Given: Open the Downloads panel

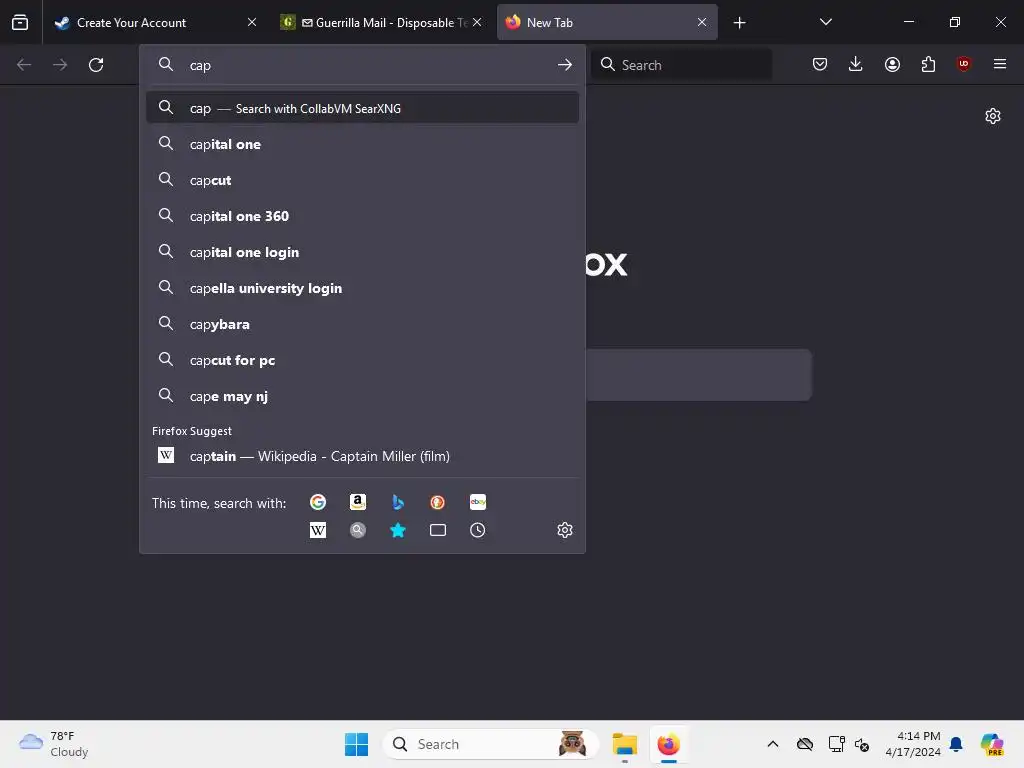Looking at the screenshot, I should click(x=856, y=64).
